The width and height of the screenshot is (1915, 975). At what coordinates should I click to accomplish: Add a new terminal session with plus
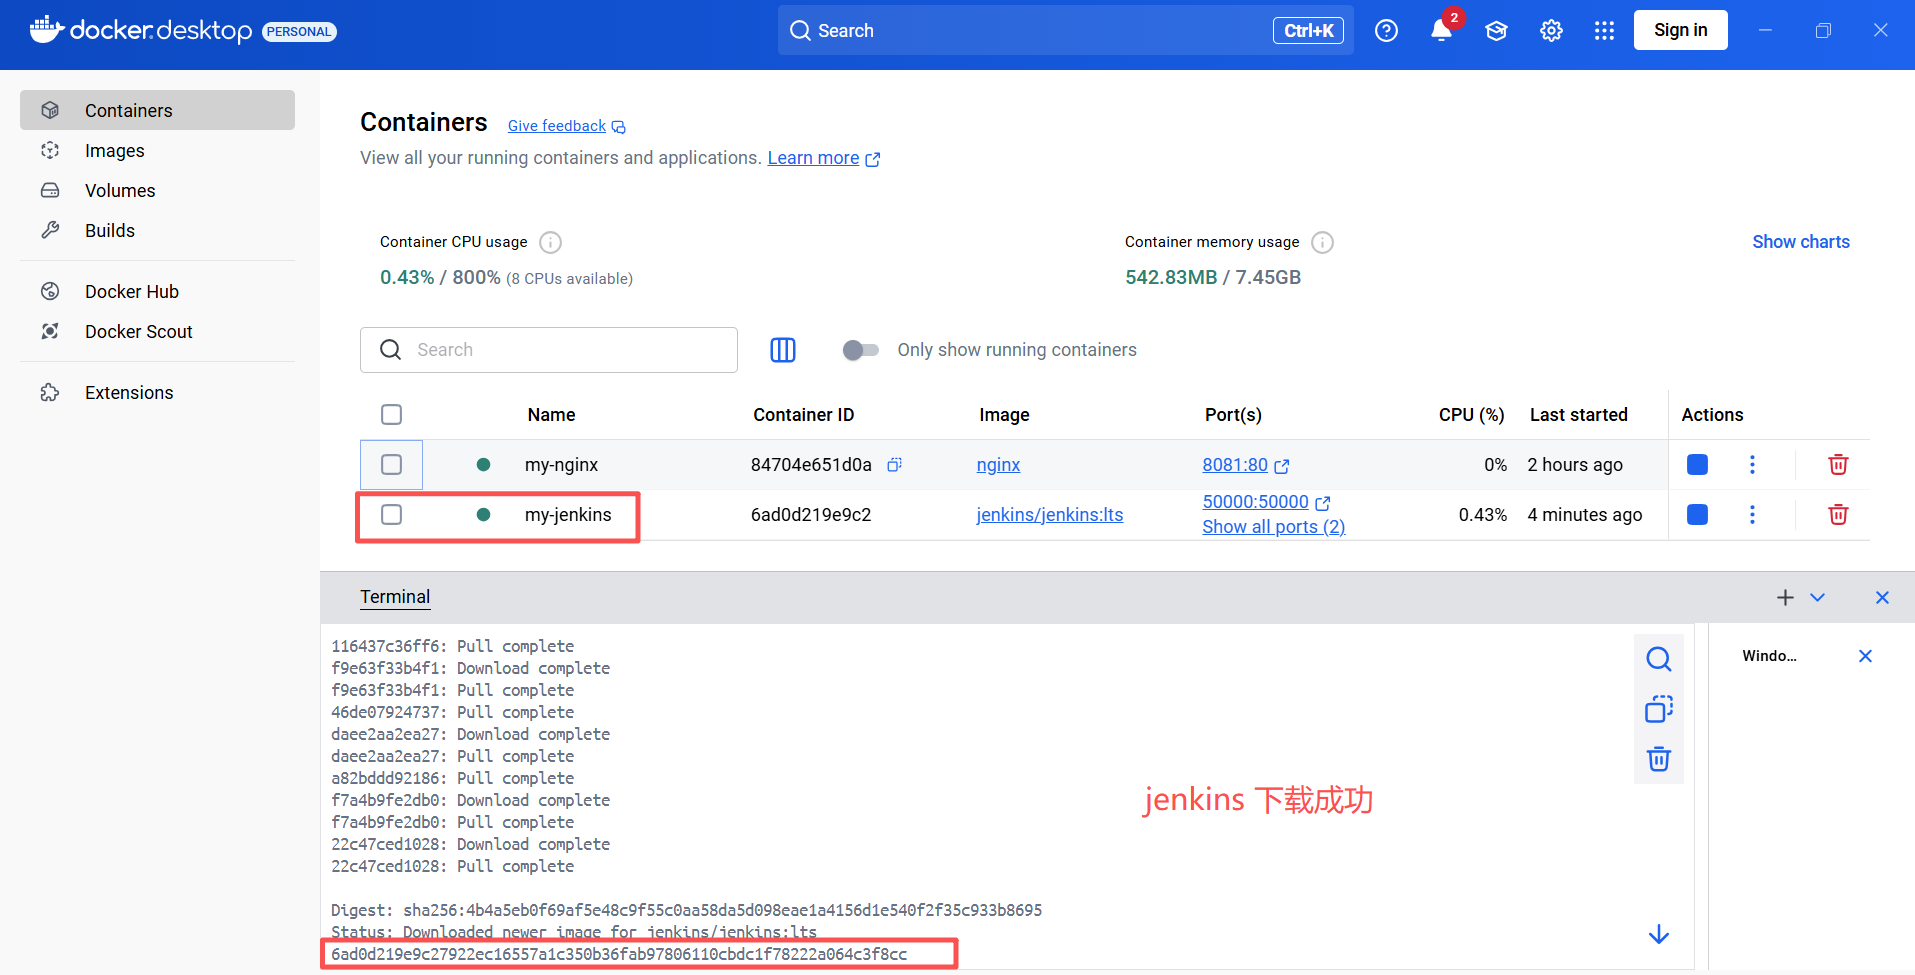coord(1785,597)
